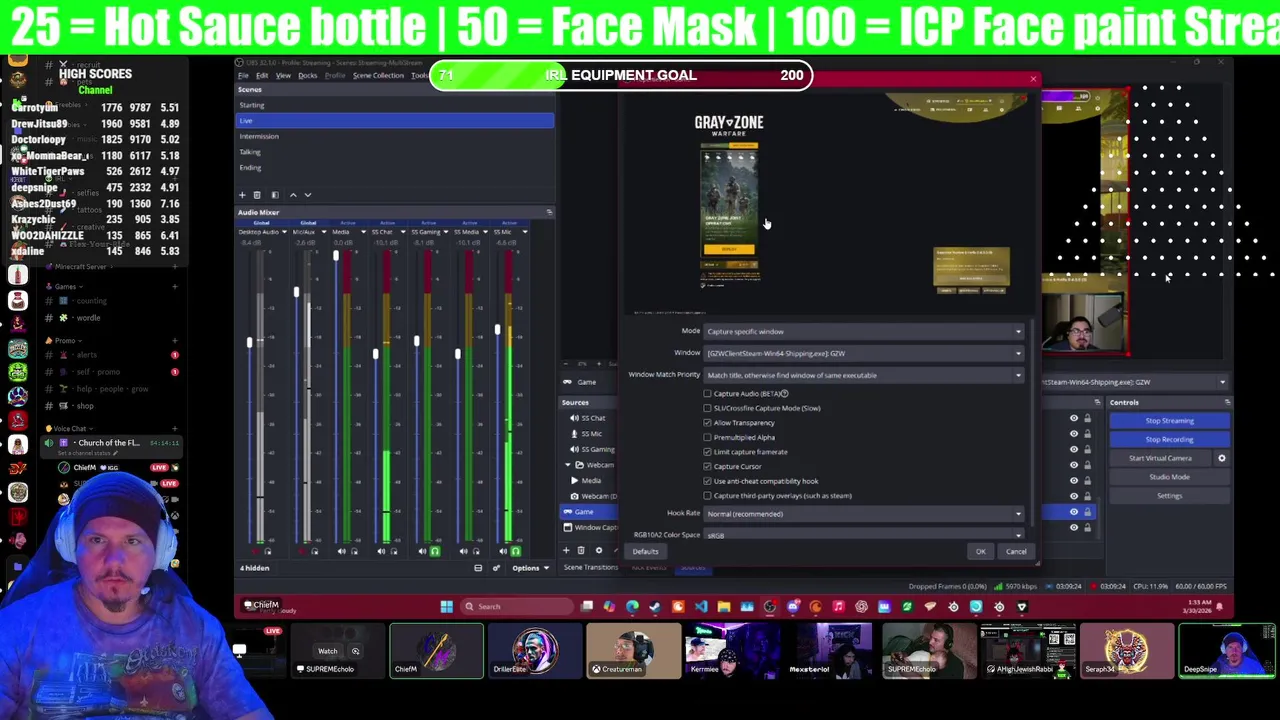Move scene down with arrow icon

coord(308,195)
